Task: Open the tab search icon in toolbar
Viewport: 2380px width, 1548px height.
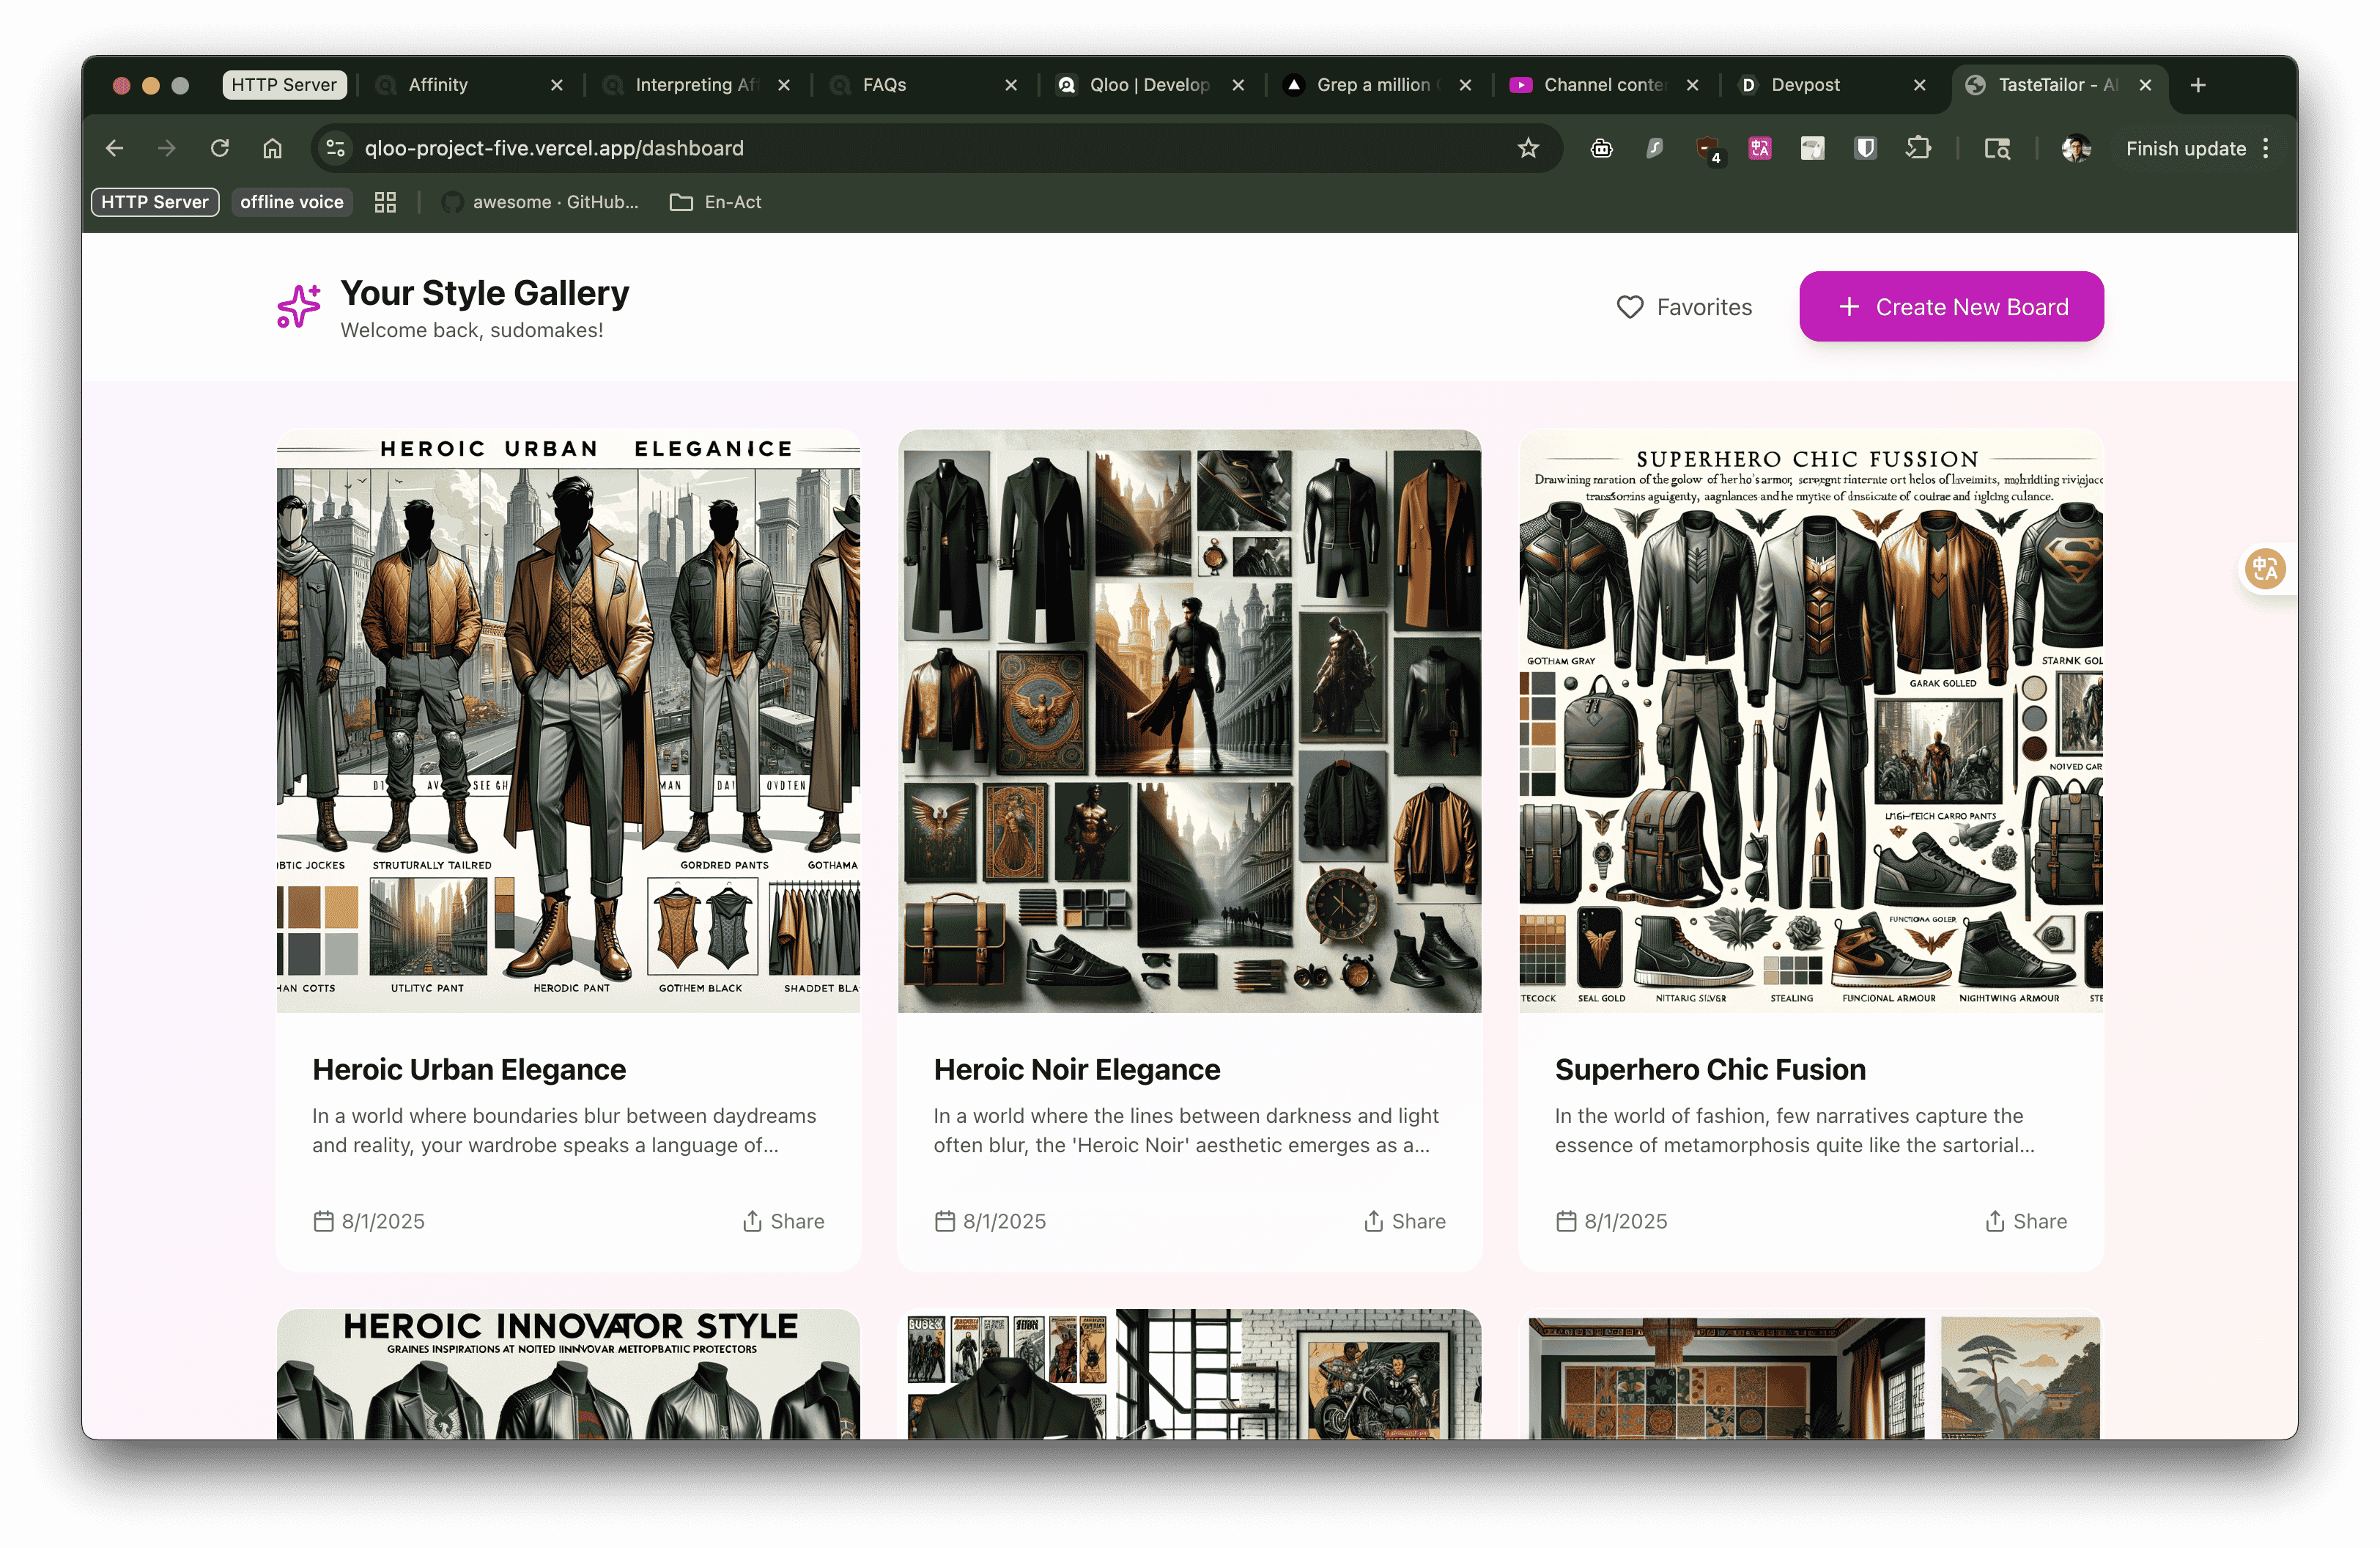Action: pos(1996,148)
